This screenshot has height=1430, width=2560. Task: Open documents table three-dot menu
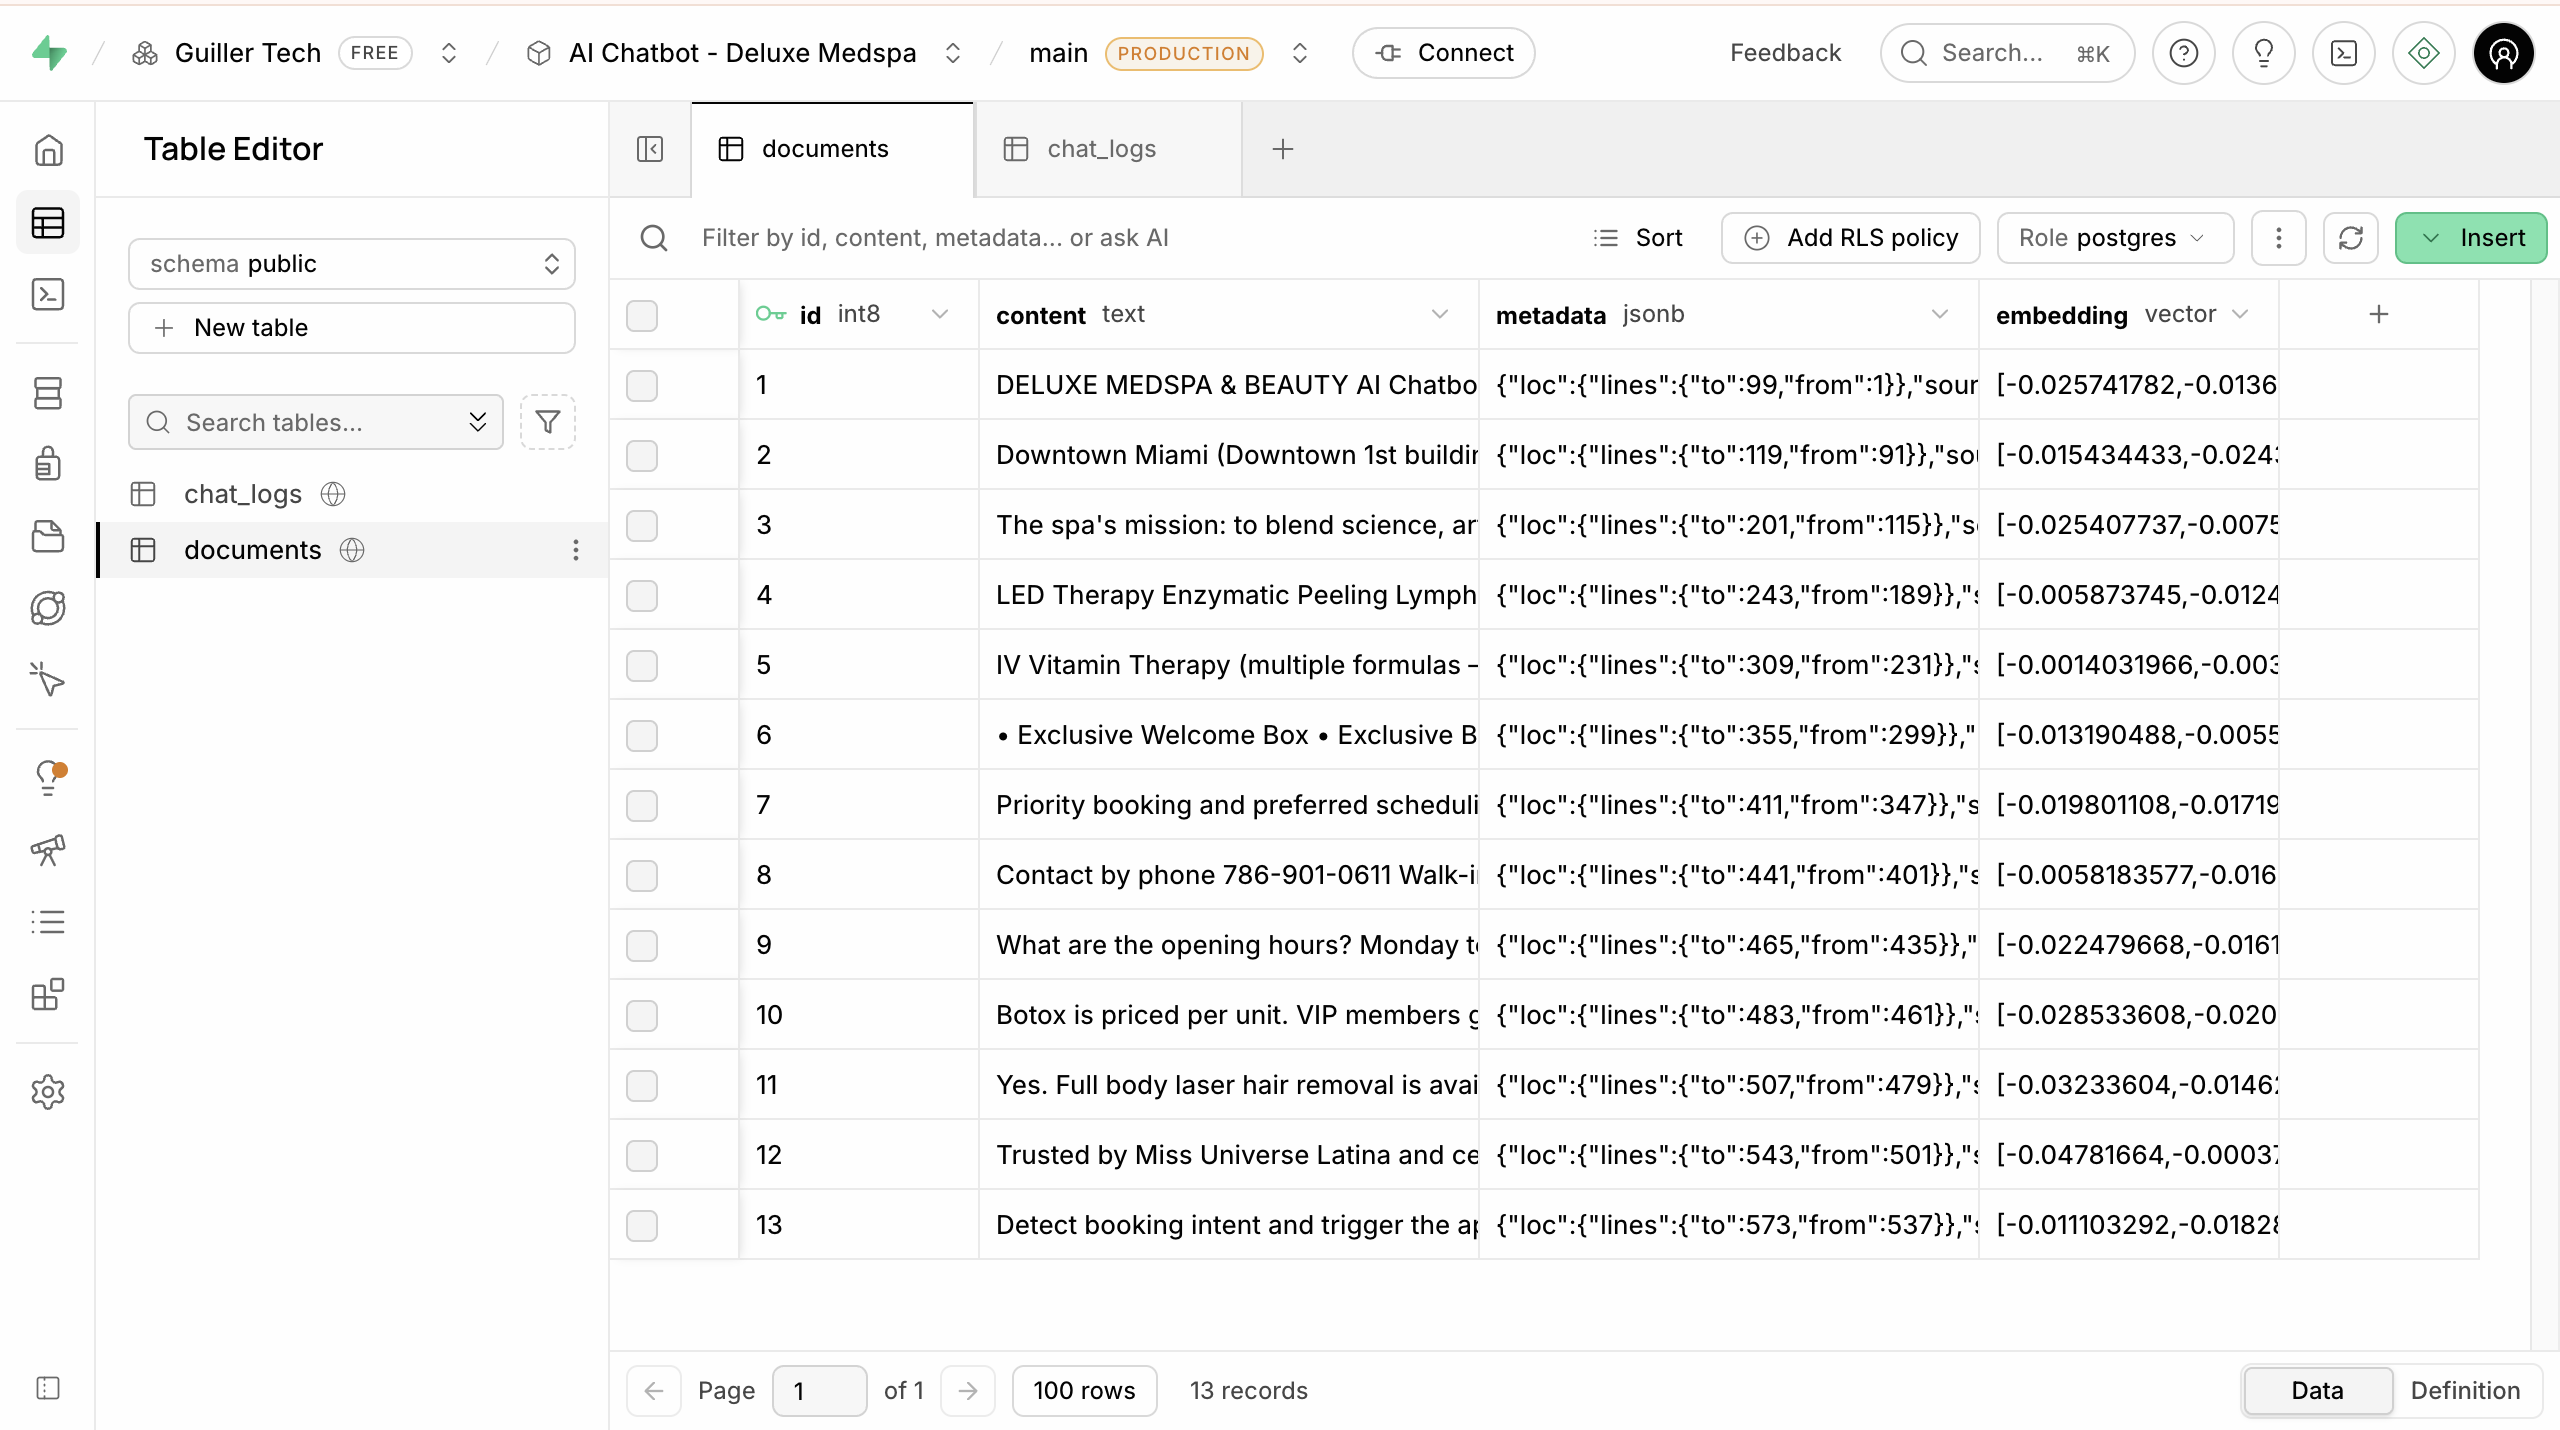coord(576,550)
